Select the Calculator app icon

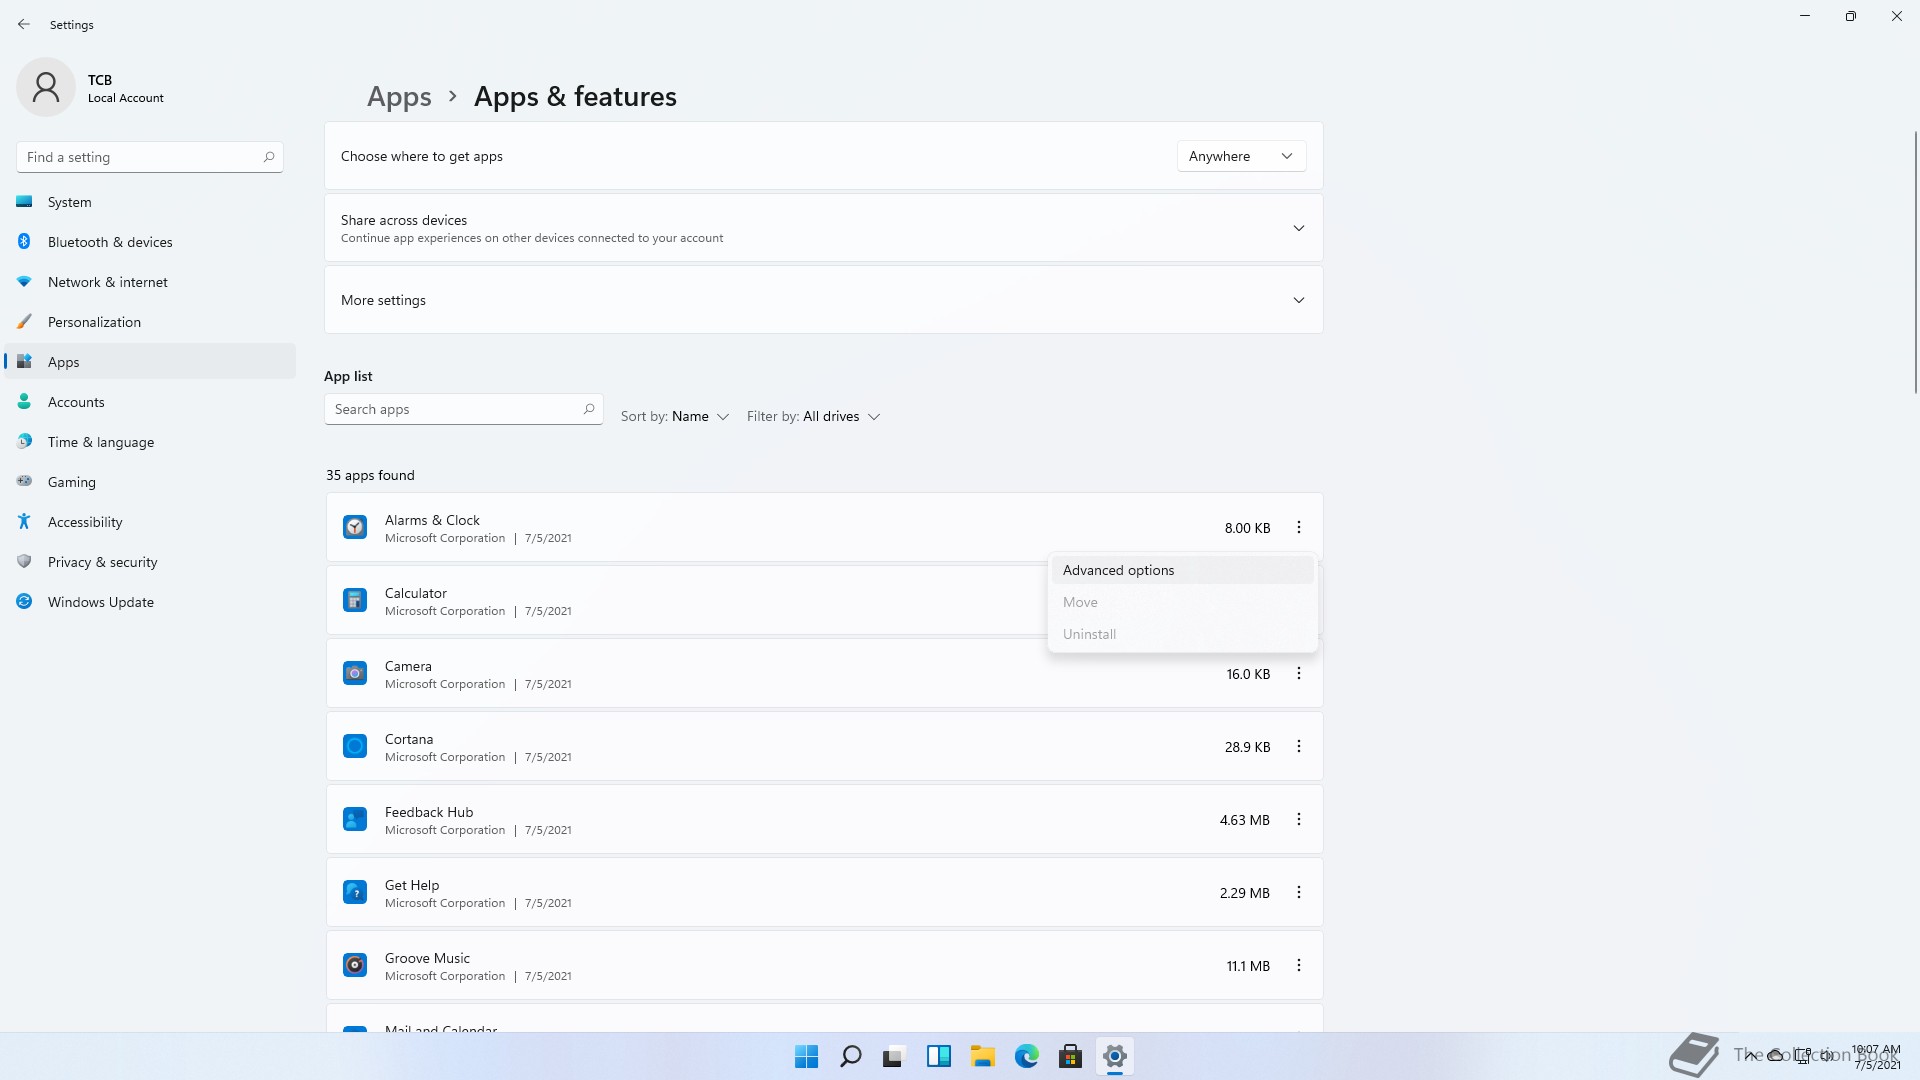(x=355, y=600)
